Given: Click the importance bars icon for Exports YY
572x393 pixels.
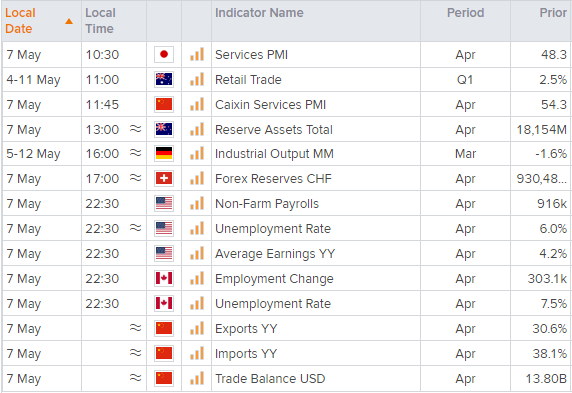Looking at the screenshot, I should tap(197, 328).
